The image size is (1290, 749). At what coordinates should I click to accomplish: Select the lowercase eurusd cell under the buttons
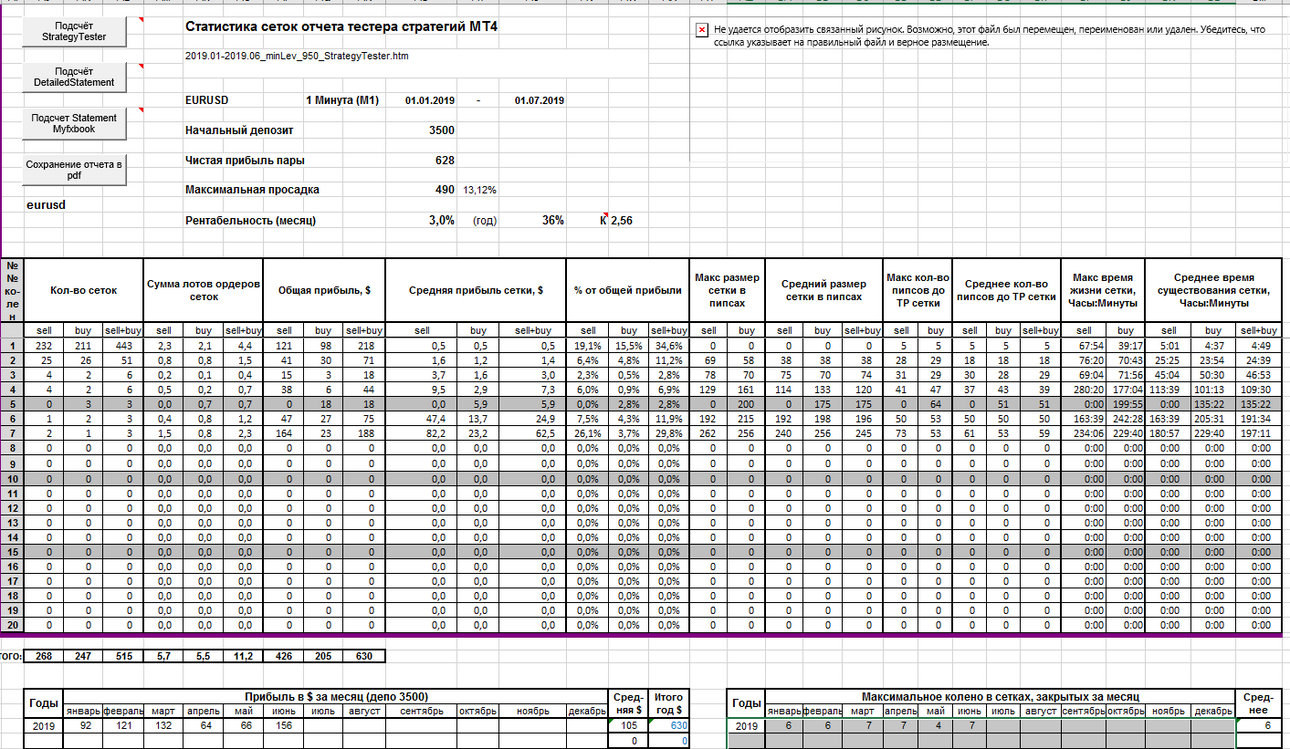45,204
